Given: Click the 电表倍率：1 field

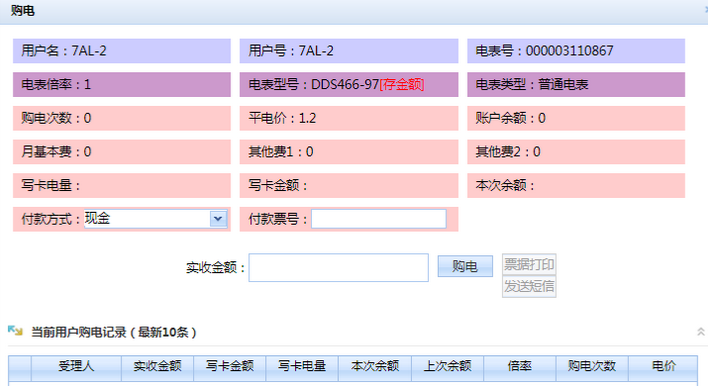Looking at the screenshot, I should 121,84.
